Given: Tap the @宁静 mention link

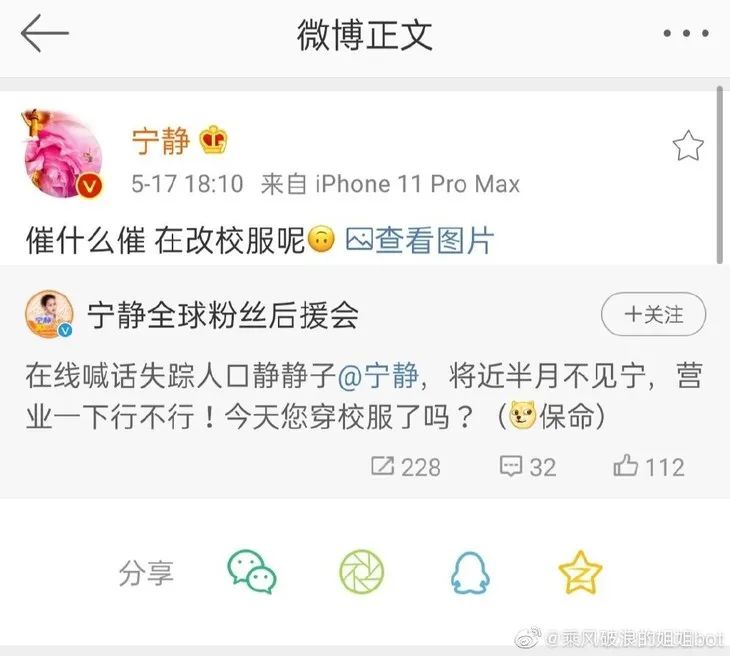Looking at the screenshot, I should pos(378,376).
